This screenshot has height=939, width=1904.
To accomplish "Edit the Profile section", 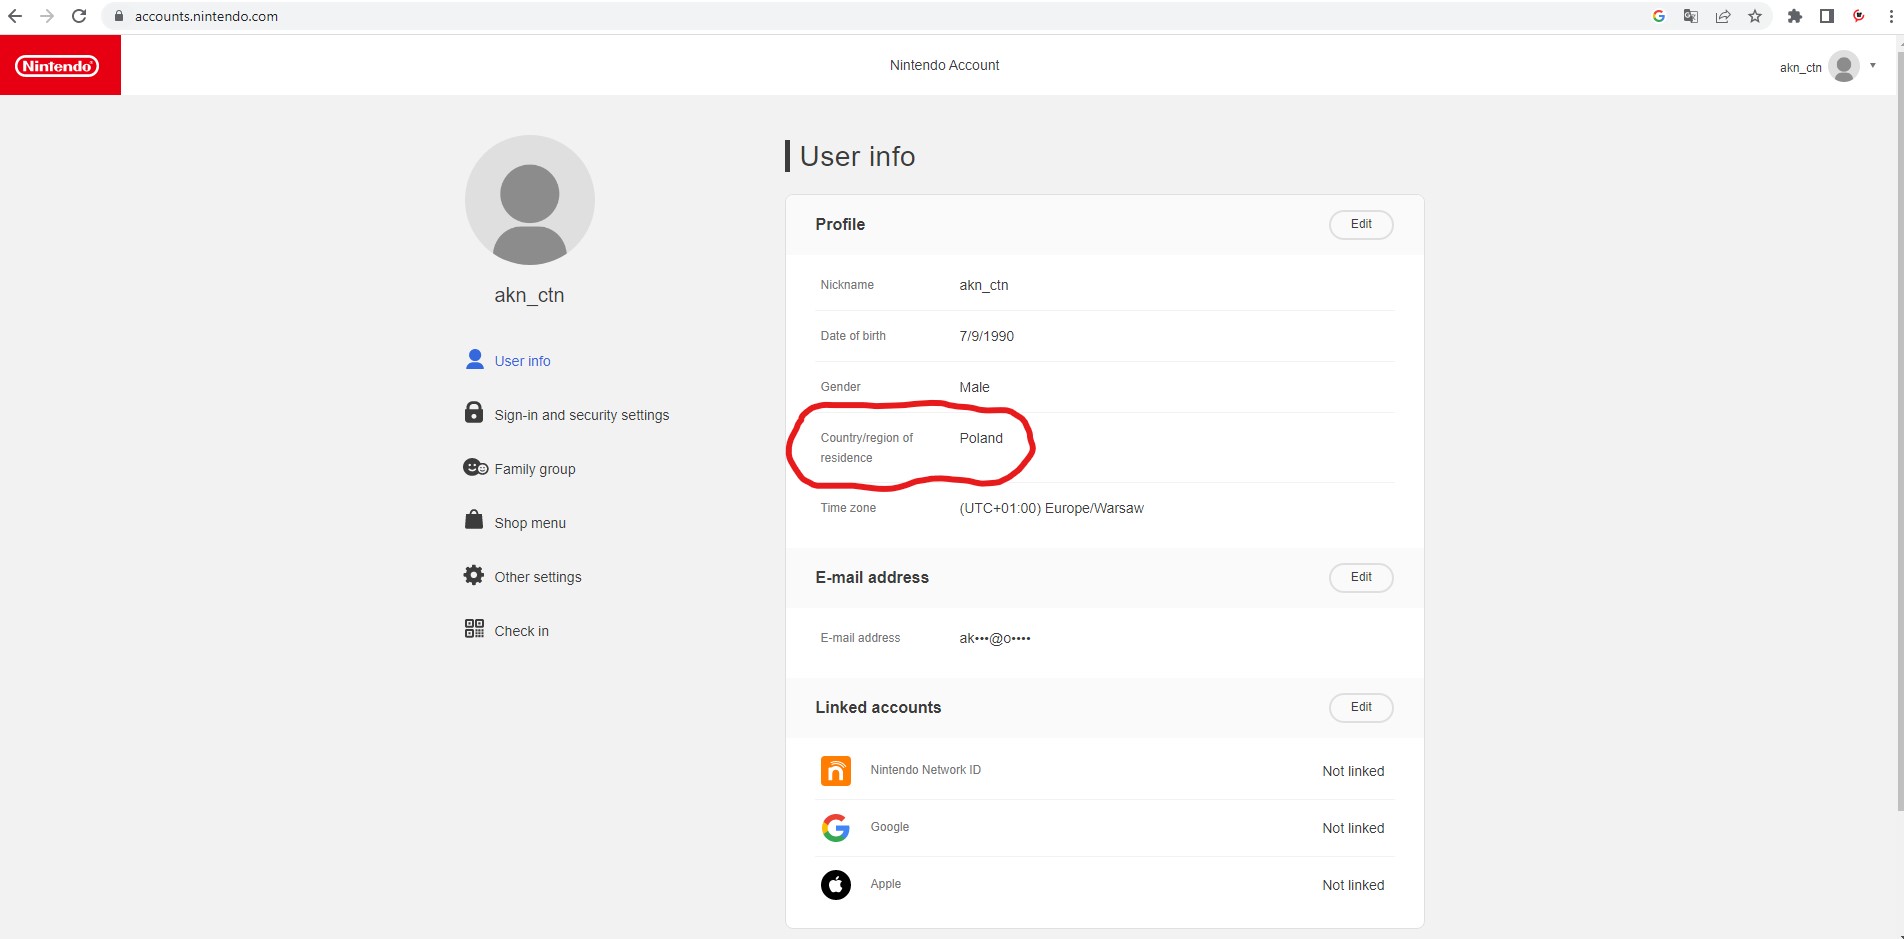I will [x=1361, y=224].
